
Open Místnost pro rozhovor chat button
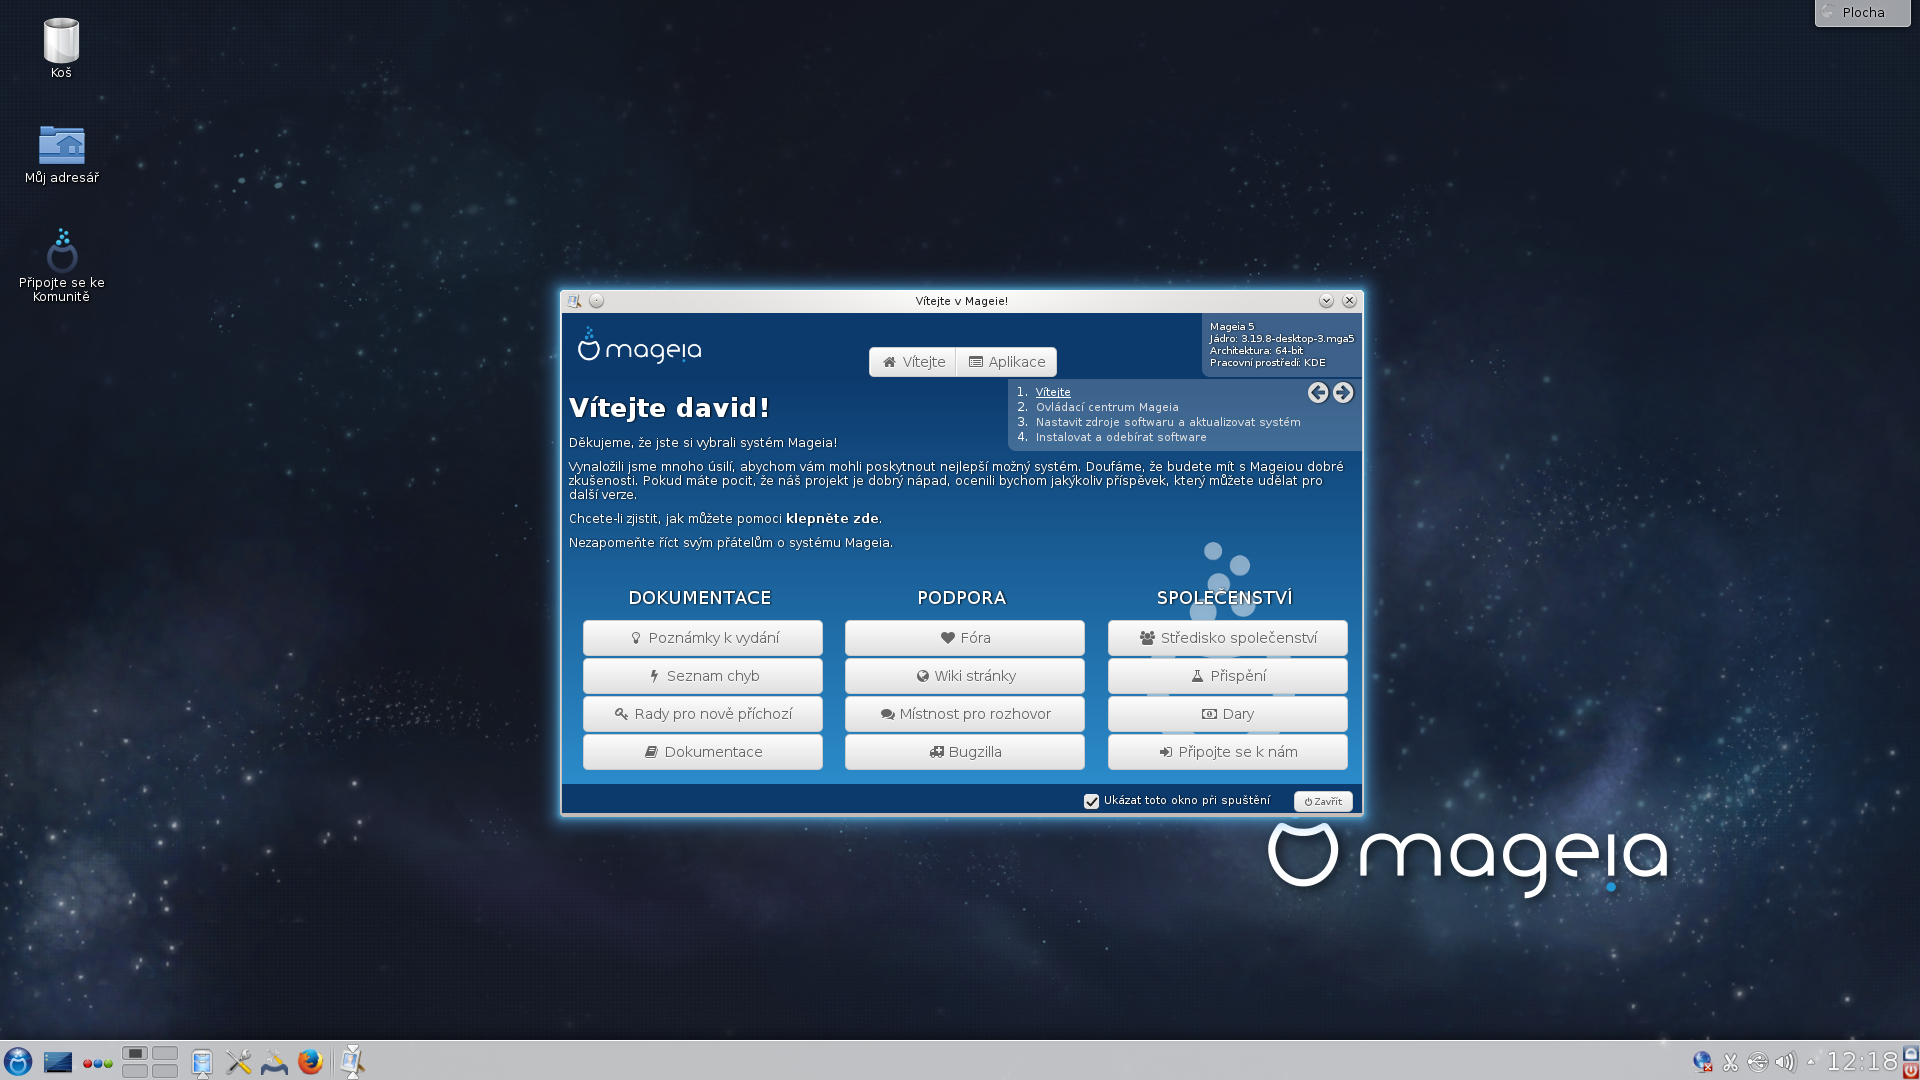965,714
